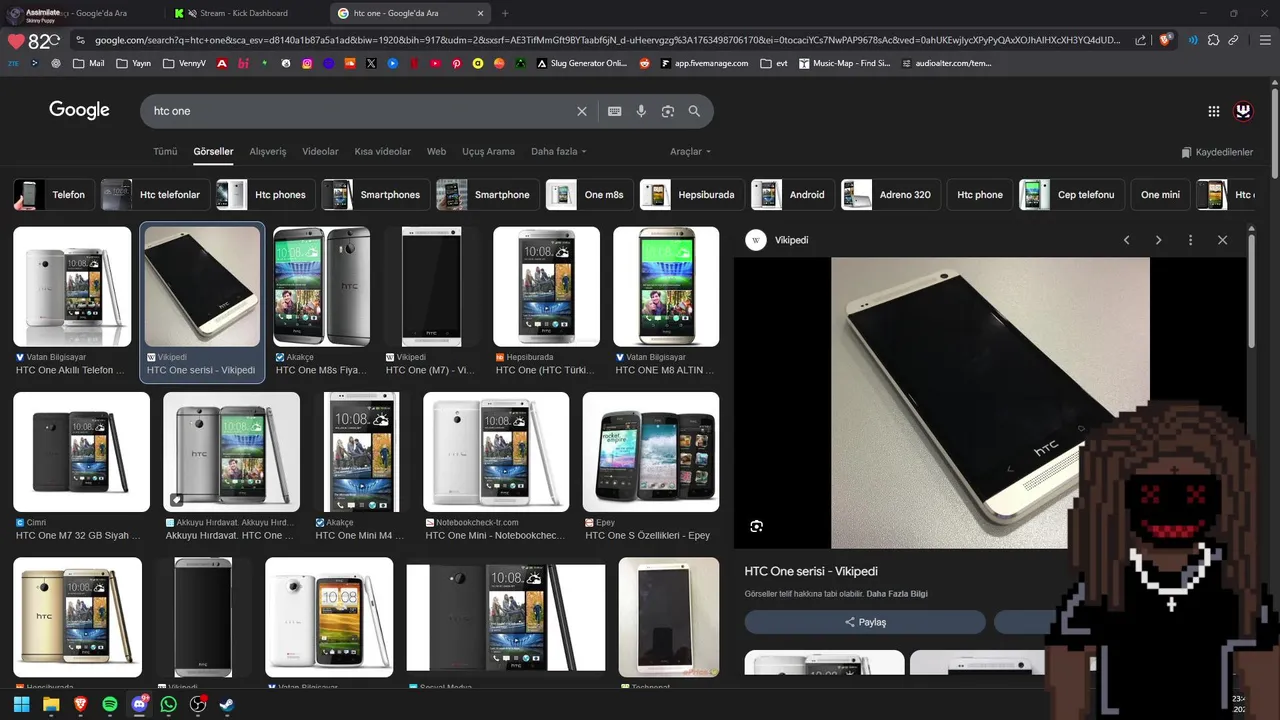The image size is (1280, 720).
Task: Open three-dot options in image preview
Action: [1190, 240]
